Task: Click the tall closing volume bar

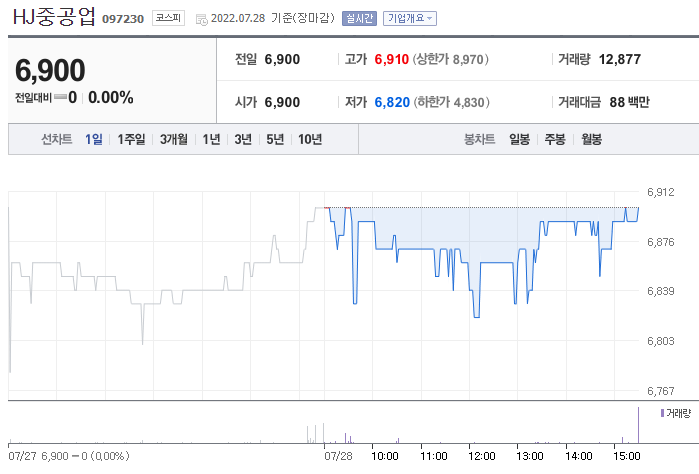Action: (638, 425)
